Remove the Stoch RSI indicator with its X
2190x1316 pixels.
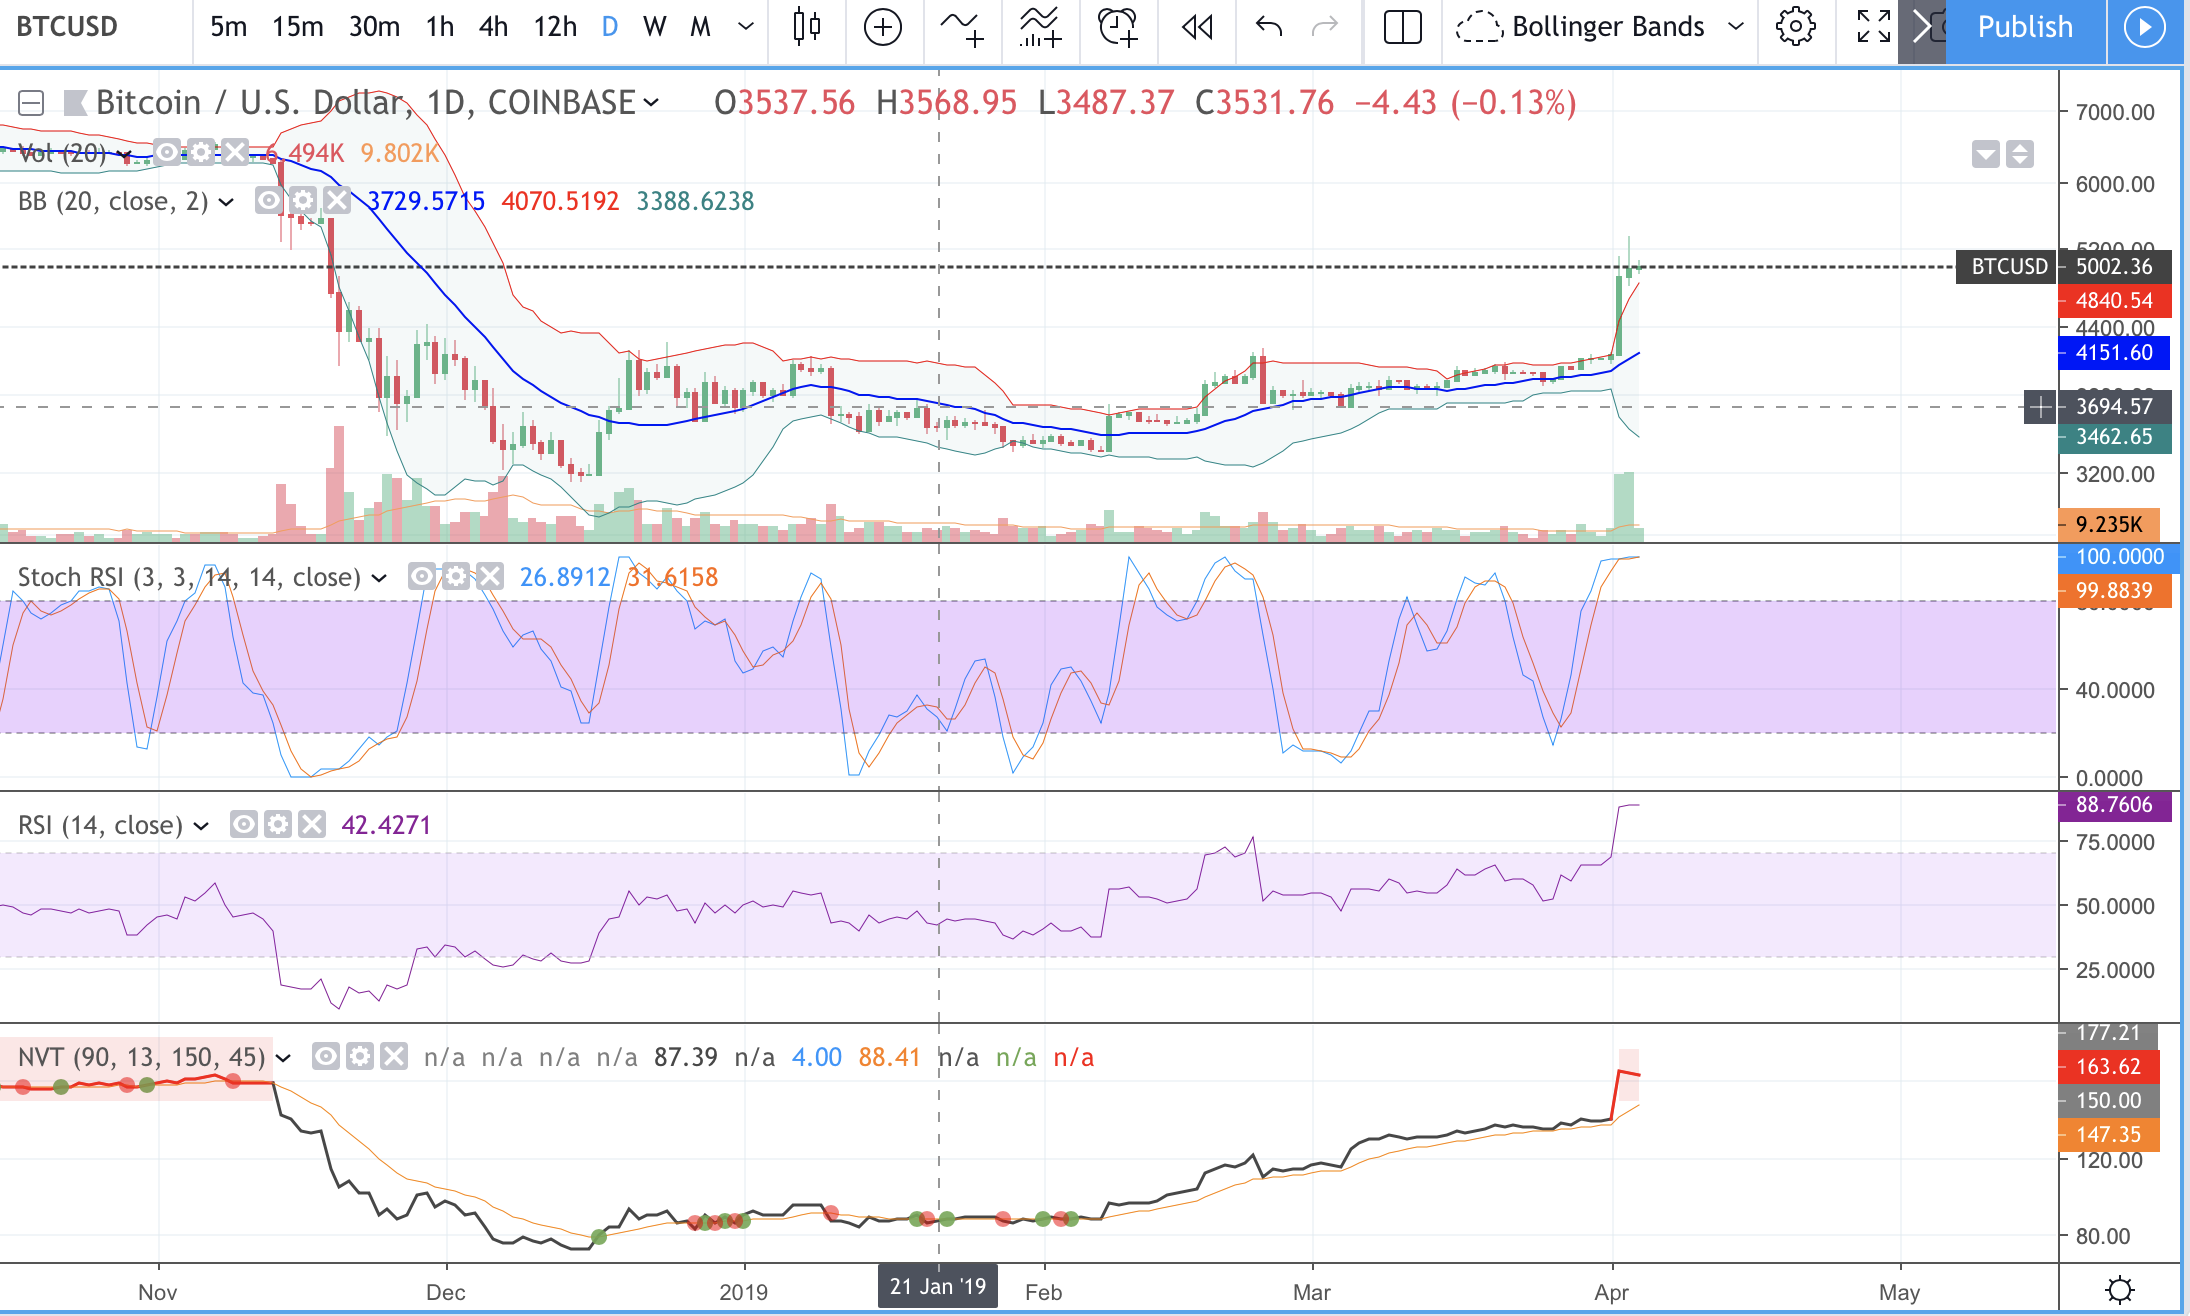point(489,576)
